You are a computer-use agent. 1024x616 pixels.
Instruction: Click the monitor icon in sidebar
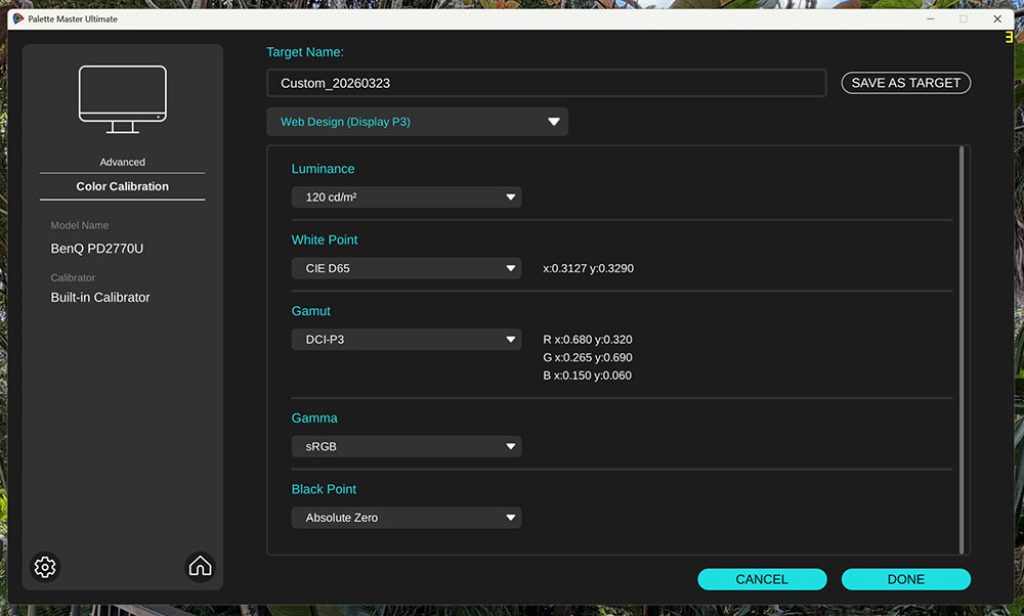(123, 98)
